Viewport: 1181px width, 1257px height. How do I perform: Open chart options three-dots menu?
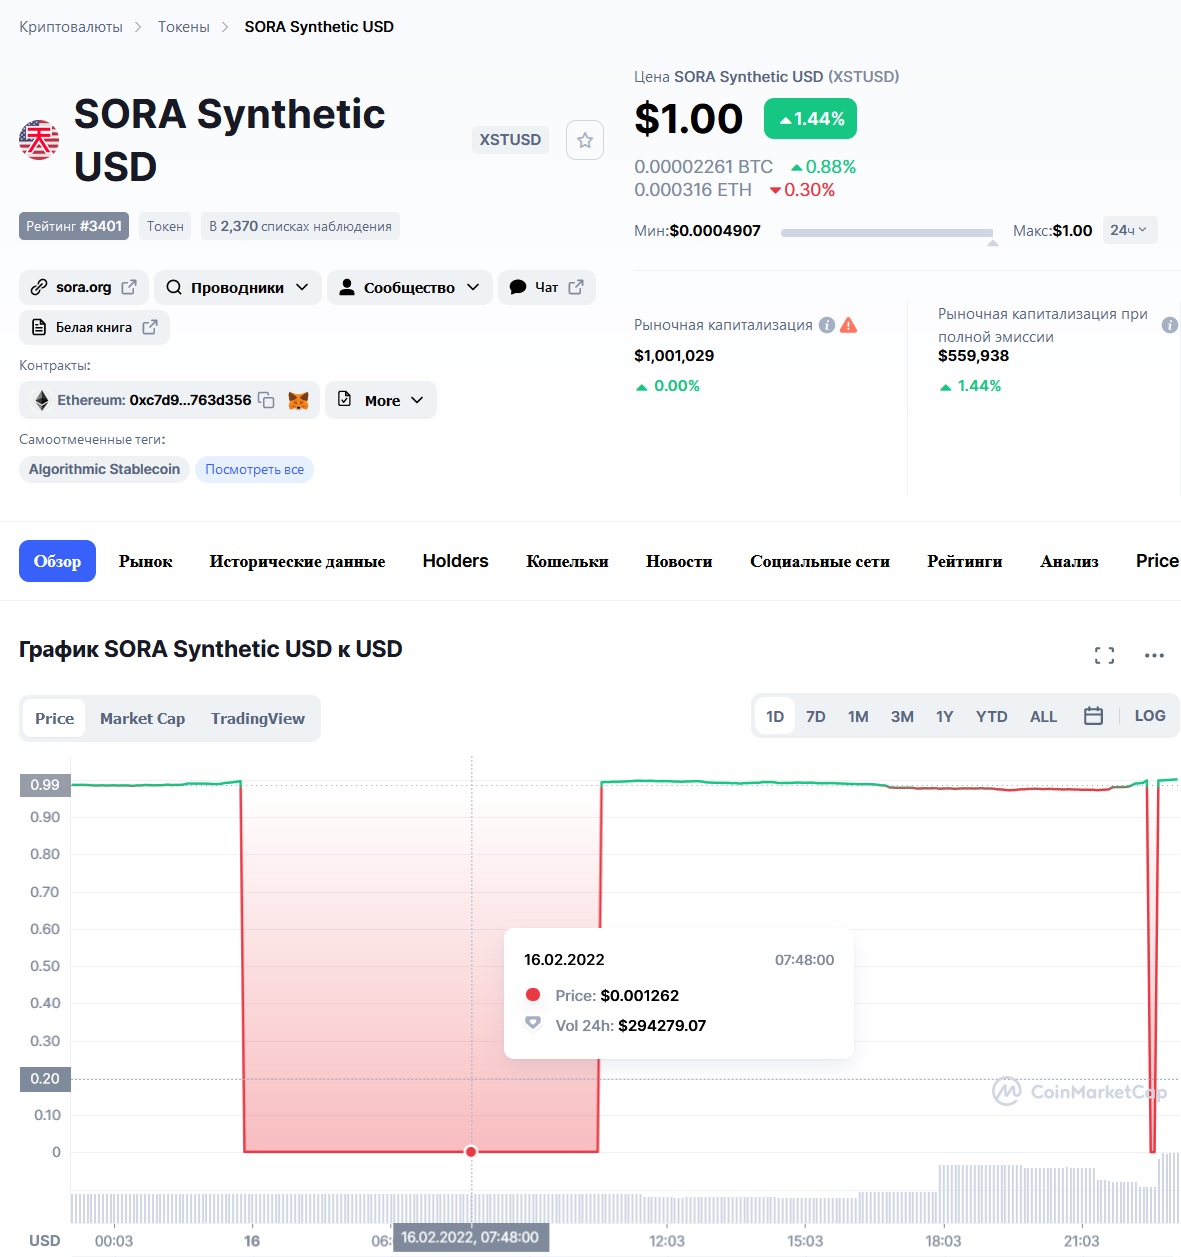pos(1154,655)
